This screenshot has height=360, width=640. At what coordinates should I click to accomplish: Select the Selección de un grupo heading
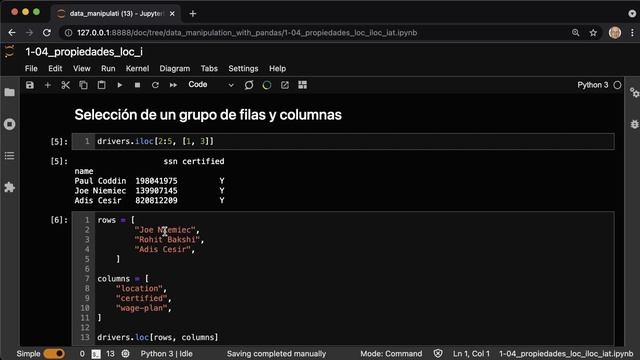click(208, 115)
